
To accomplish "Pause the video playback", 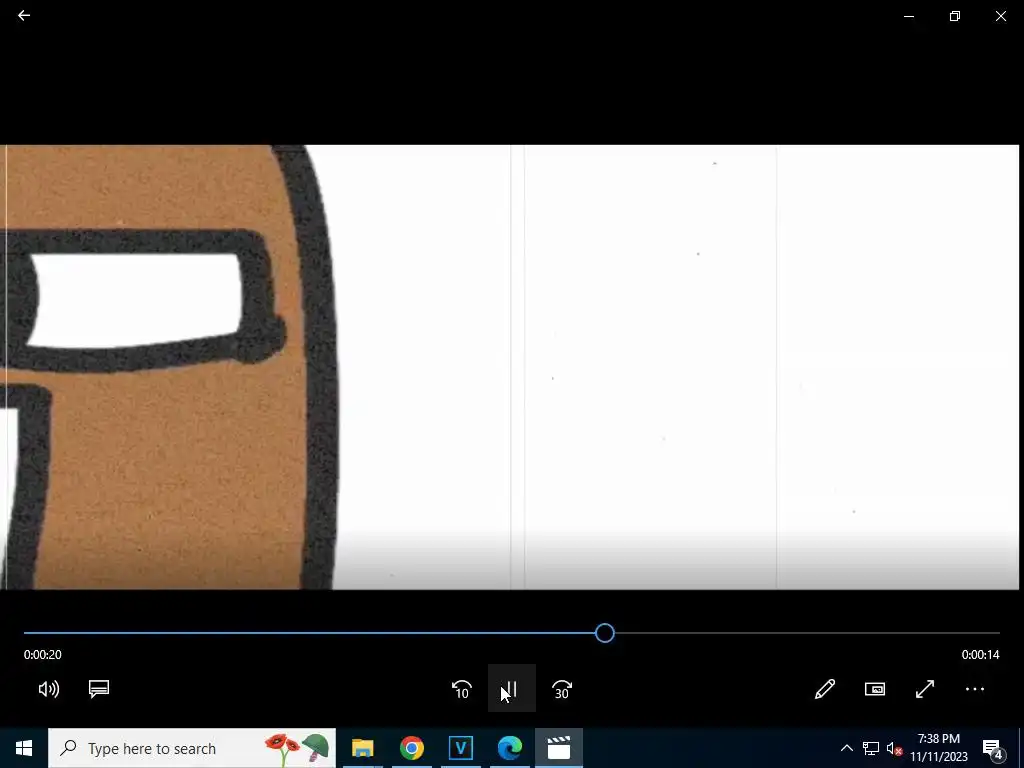I will [x=511, y=689].
